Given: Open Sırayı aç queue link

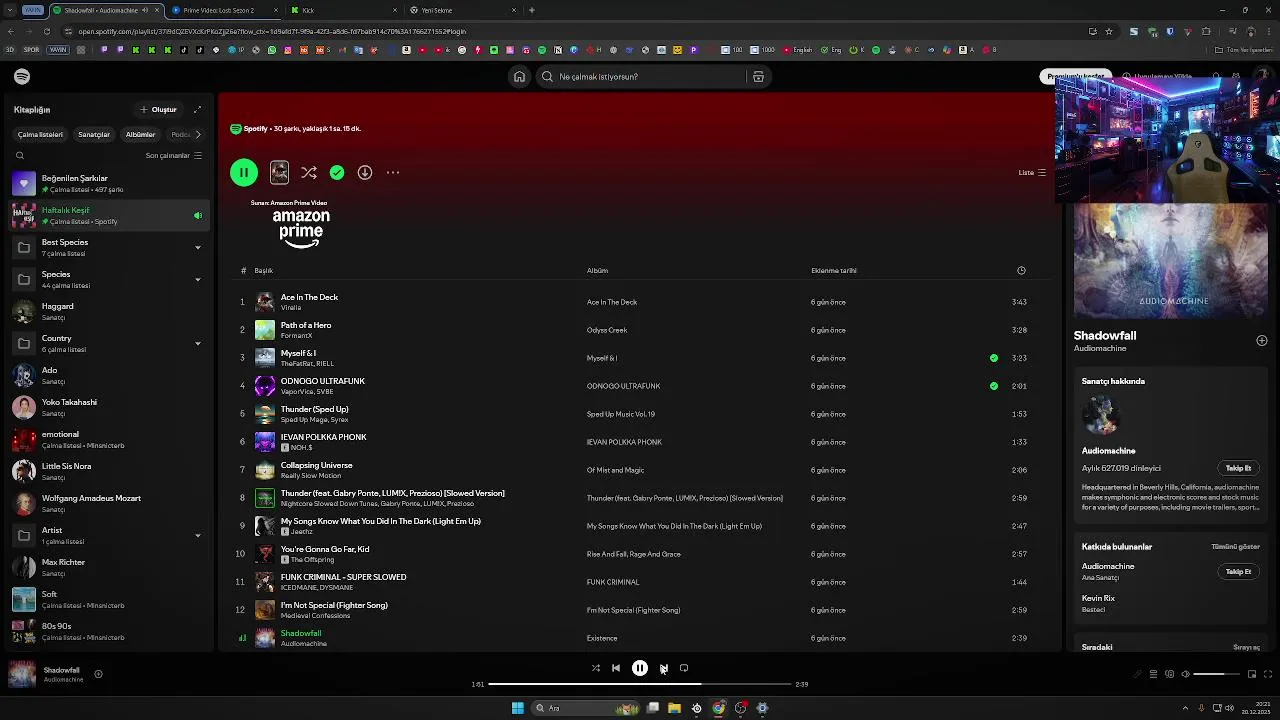Looking at the screenshot, I should tap(1246, 647).
